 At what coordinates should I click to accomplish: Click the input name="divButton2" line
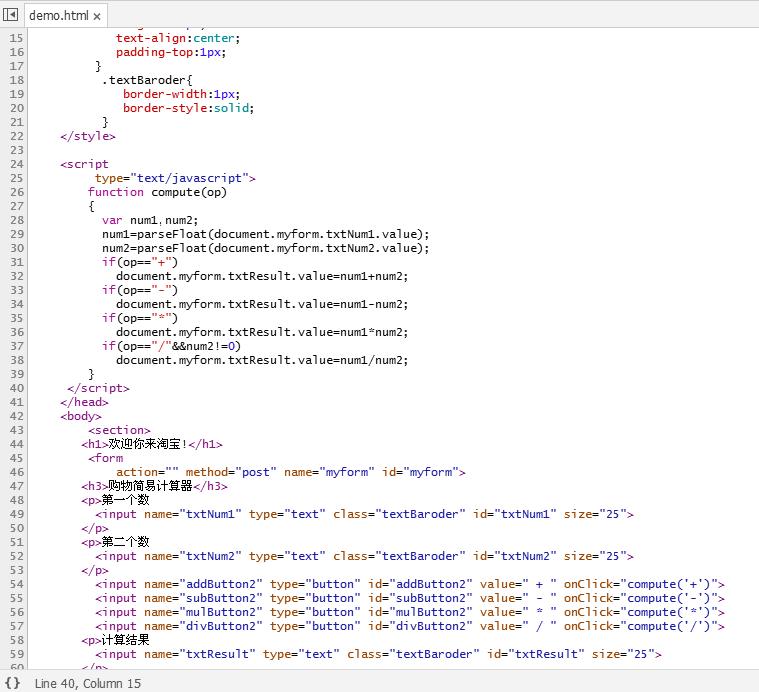tap(410, 626)
